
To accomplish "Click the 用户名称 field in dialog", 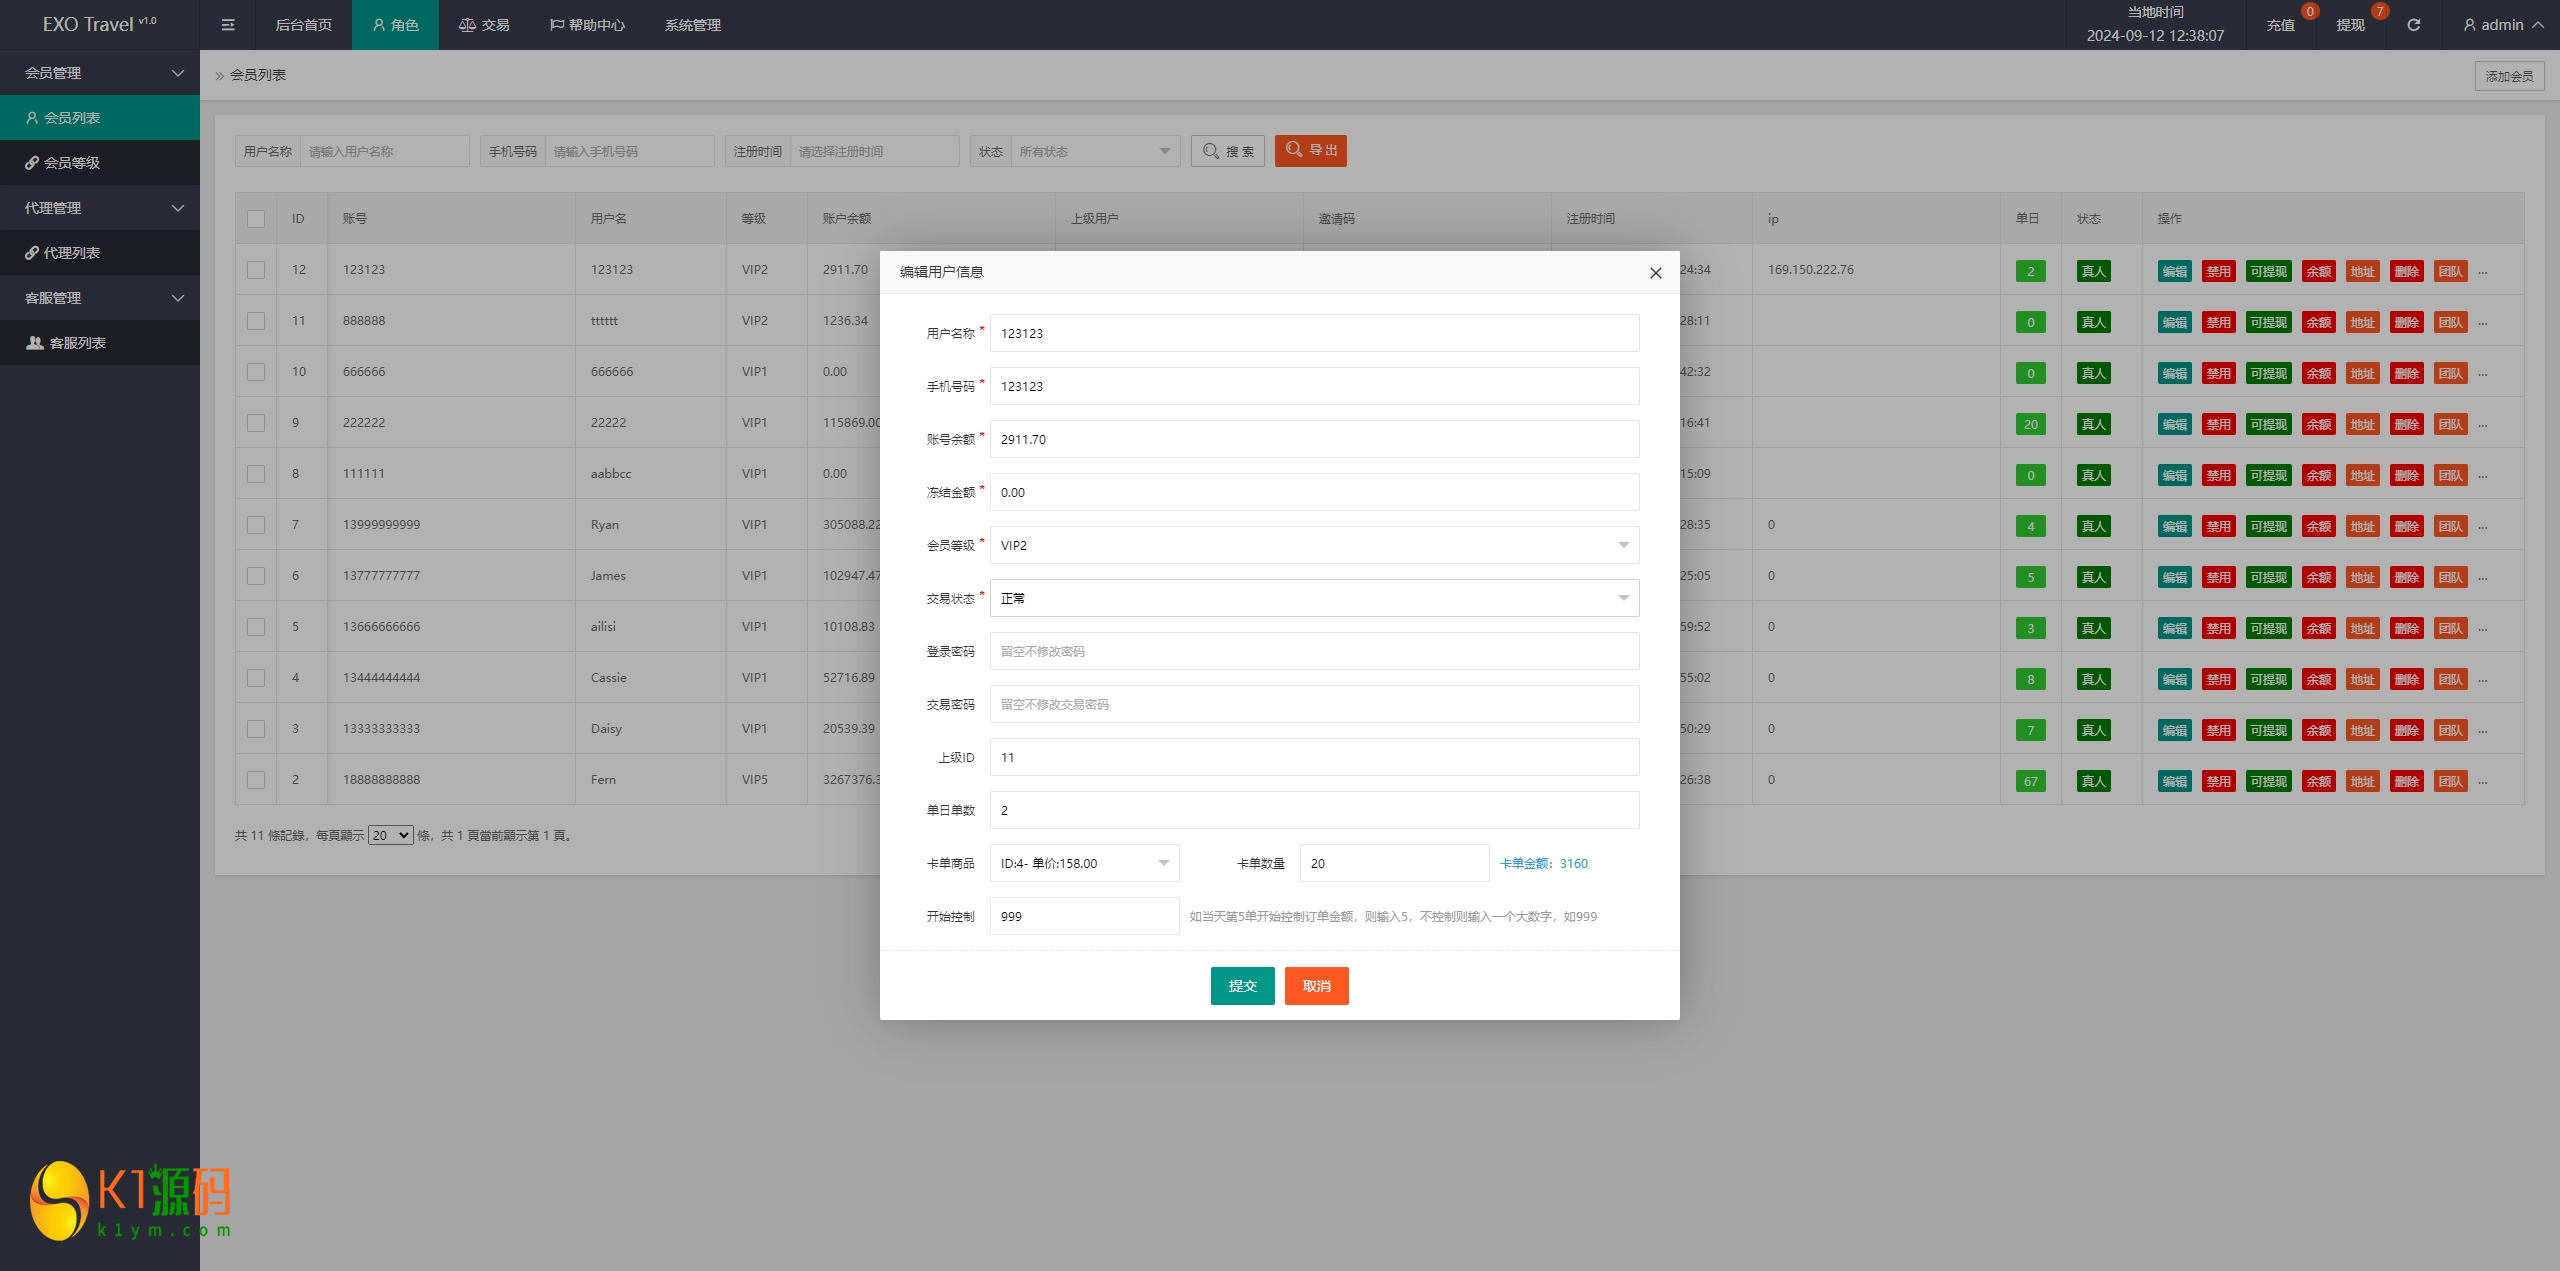I will pyautogui.click(x=1314, y=333).
